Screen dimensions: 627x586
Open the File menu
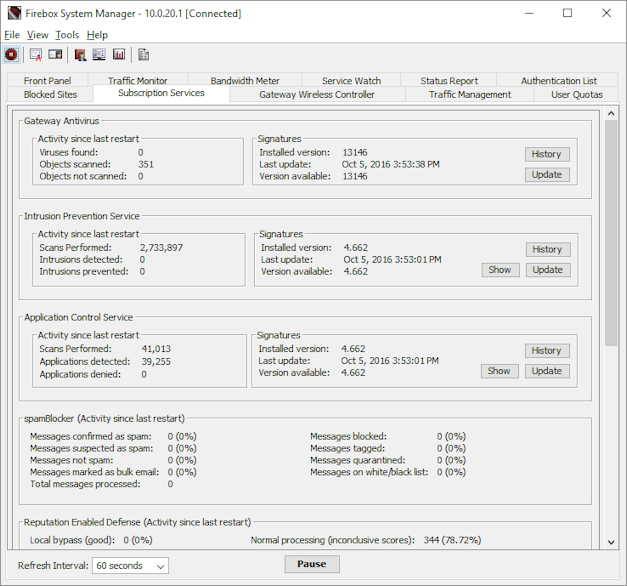pyautogui.click(x=12, y=35)
